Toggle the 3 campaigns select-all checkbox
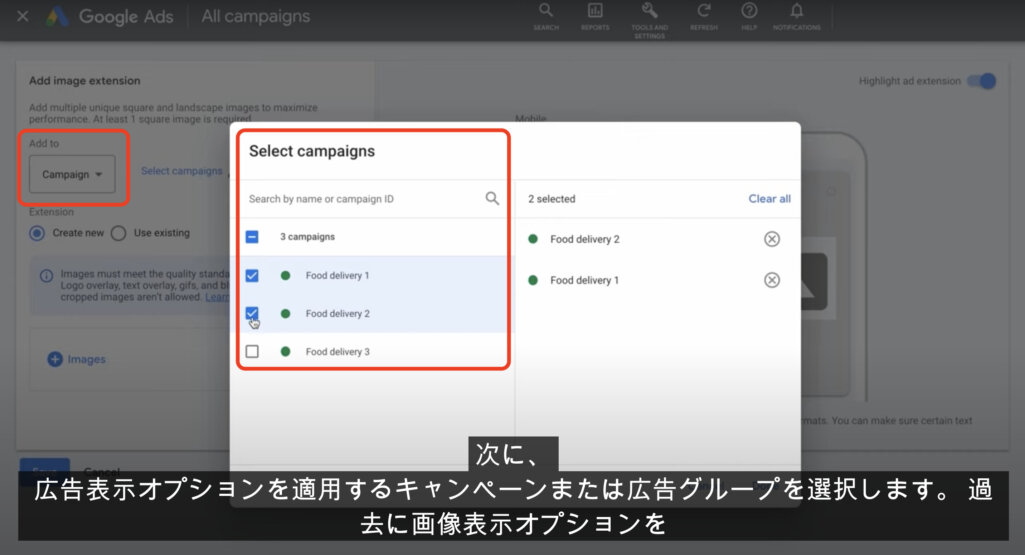Viewport: 1025px width, 555px height. point(252,237)
